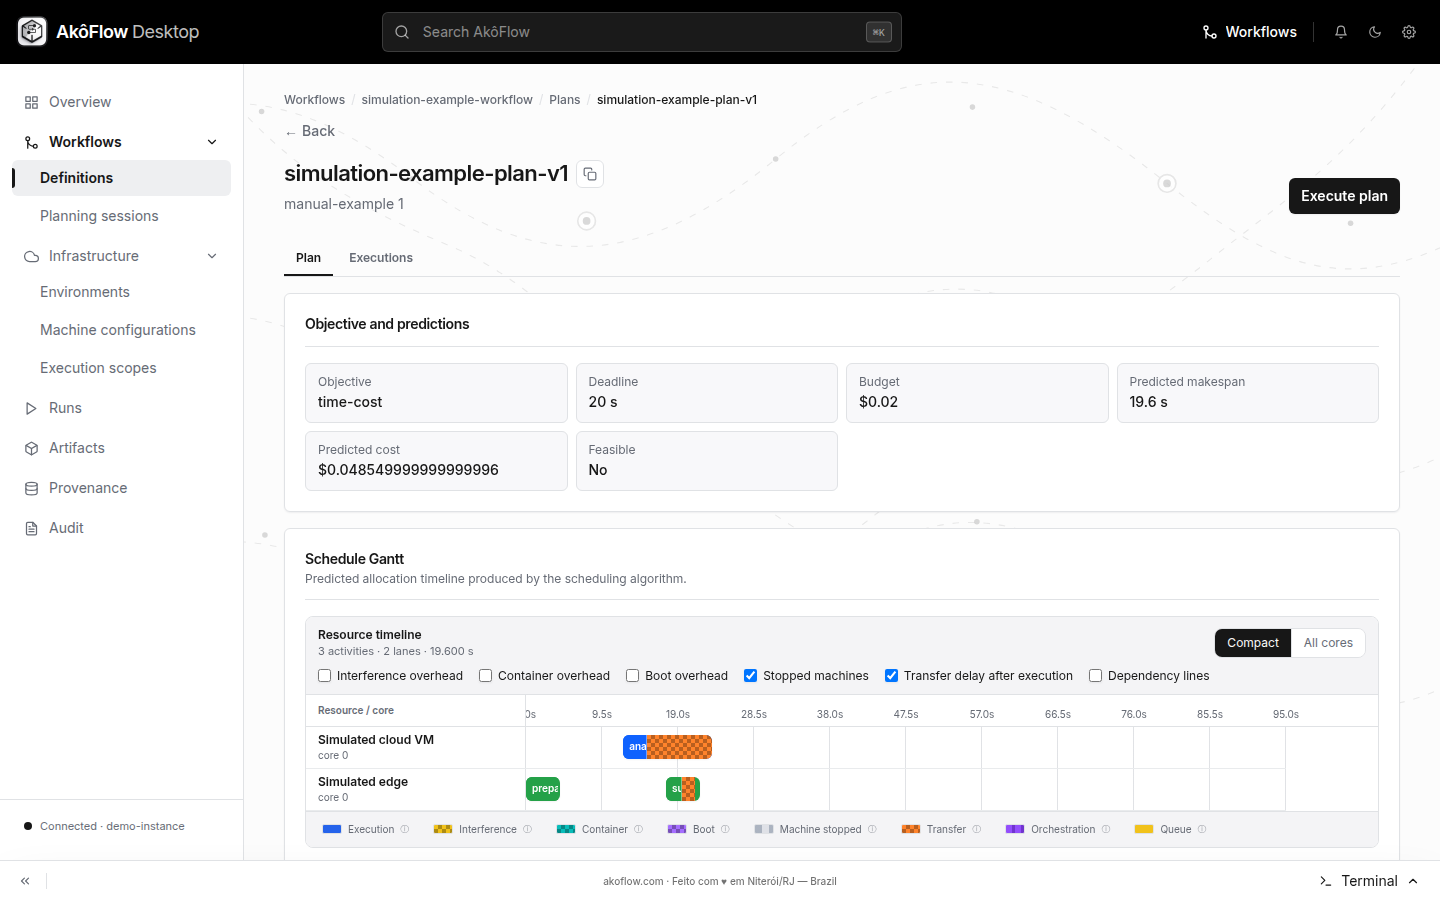Click the info icon beside Machine stopped
1440x900 pixels.
click(x=872, y=829)
